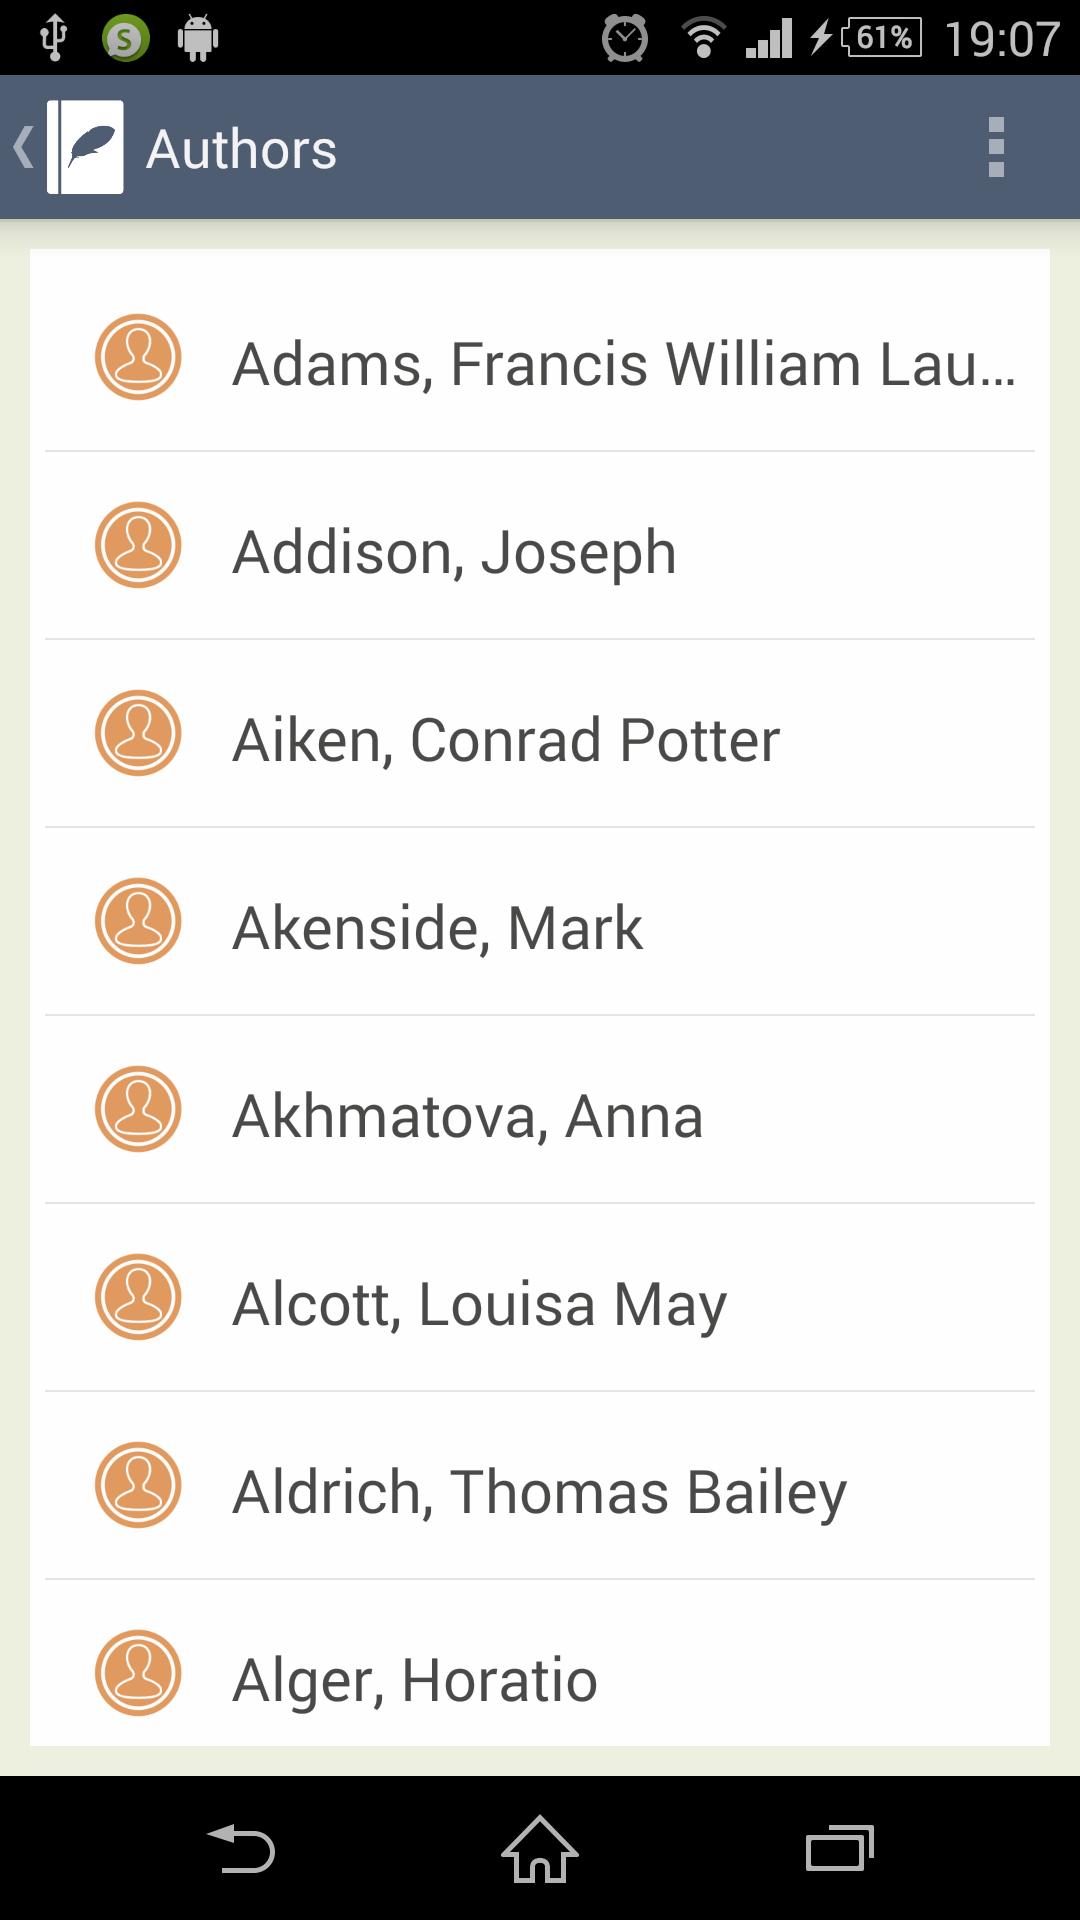Image resolution: width=1080 pixels, height=1920 pixels.
Task: Tap the Alger, Horatio name
Action: [x=415, y=1680]
